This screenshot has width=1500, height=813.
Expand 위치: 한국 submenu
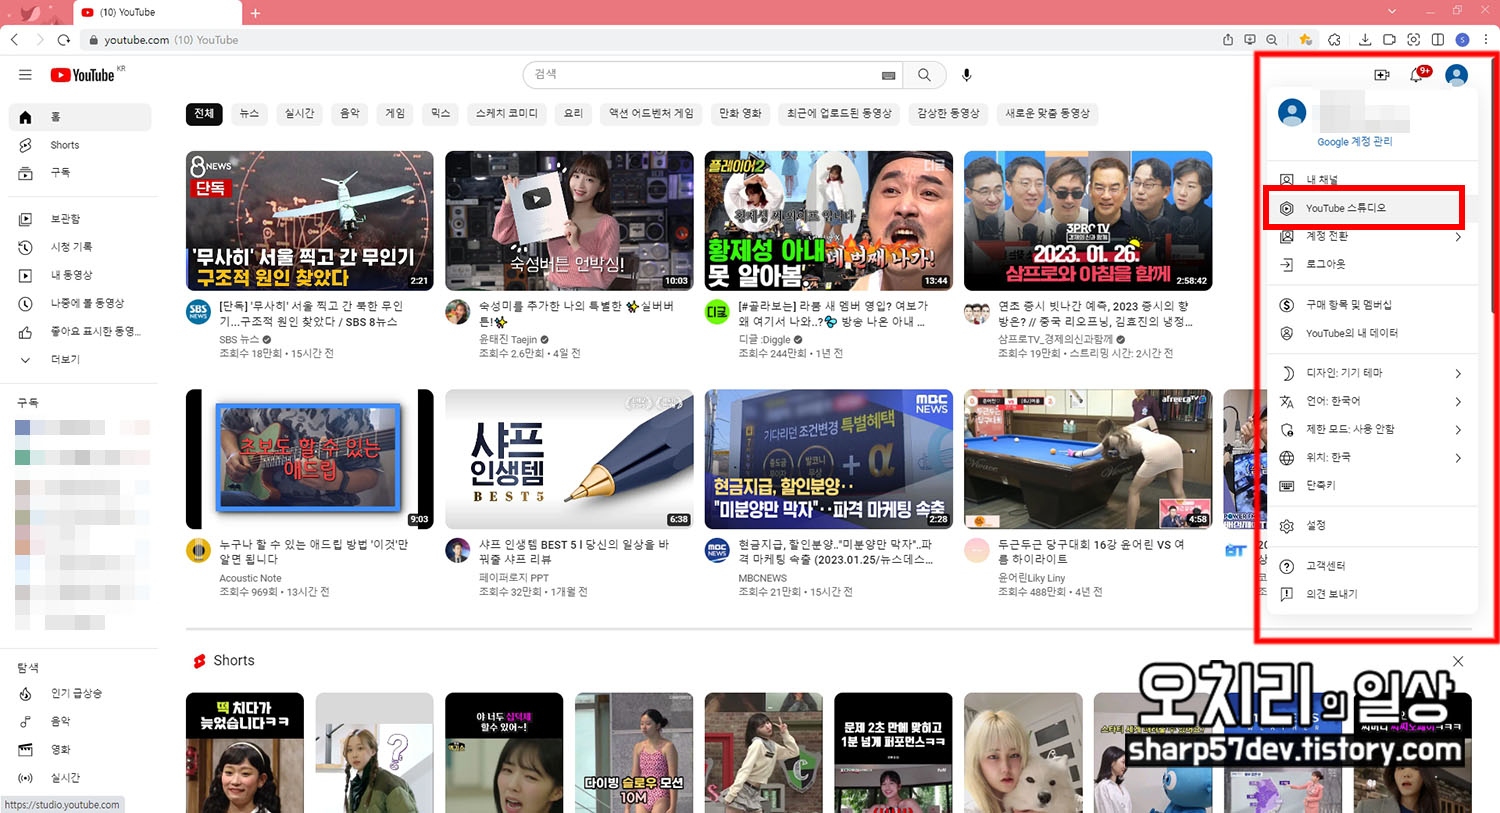1372,457
